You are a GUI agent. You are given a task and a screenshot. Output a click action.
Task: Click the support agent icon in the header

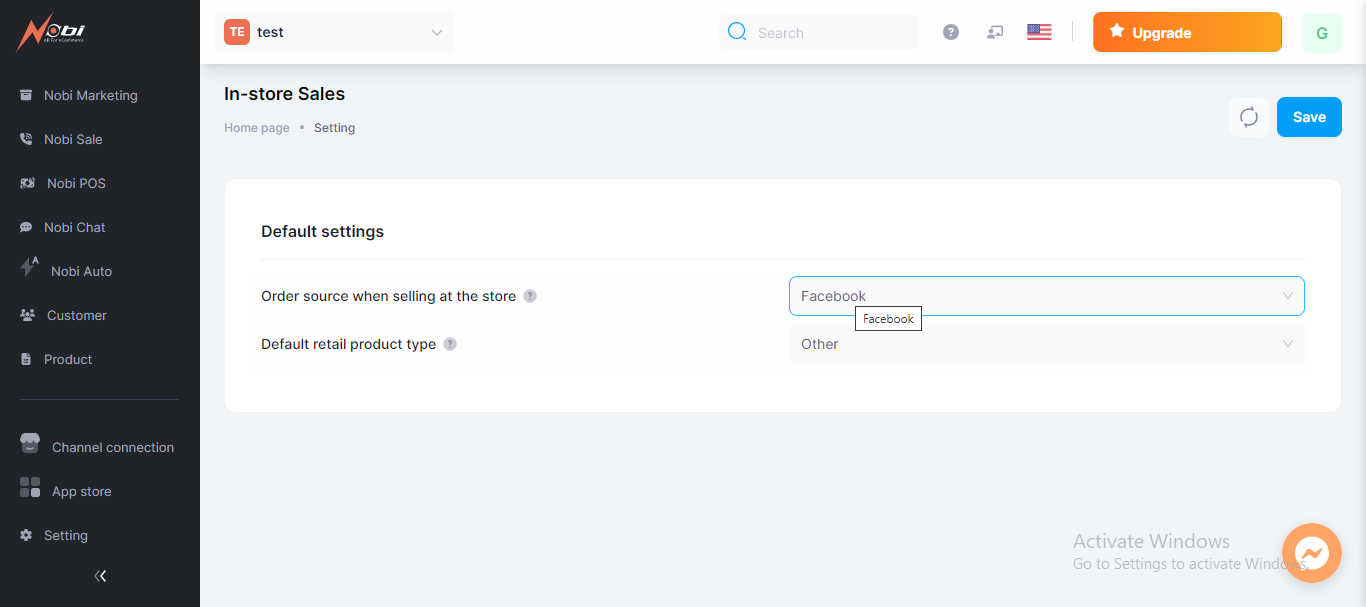(x=994, y=32)
